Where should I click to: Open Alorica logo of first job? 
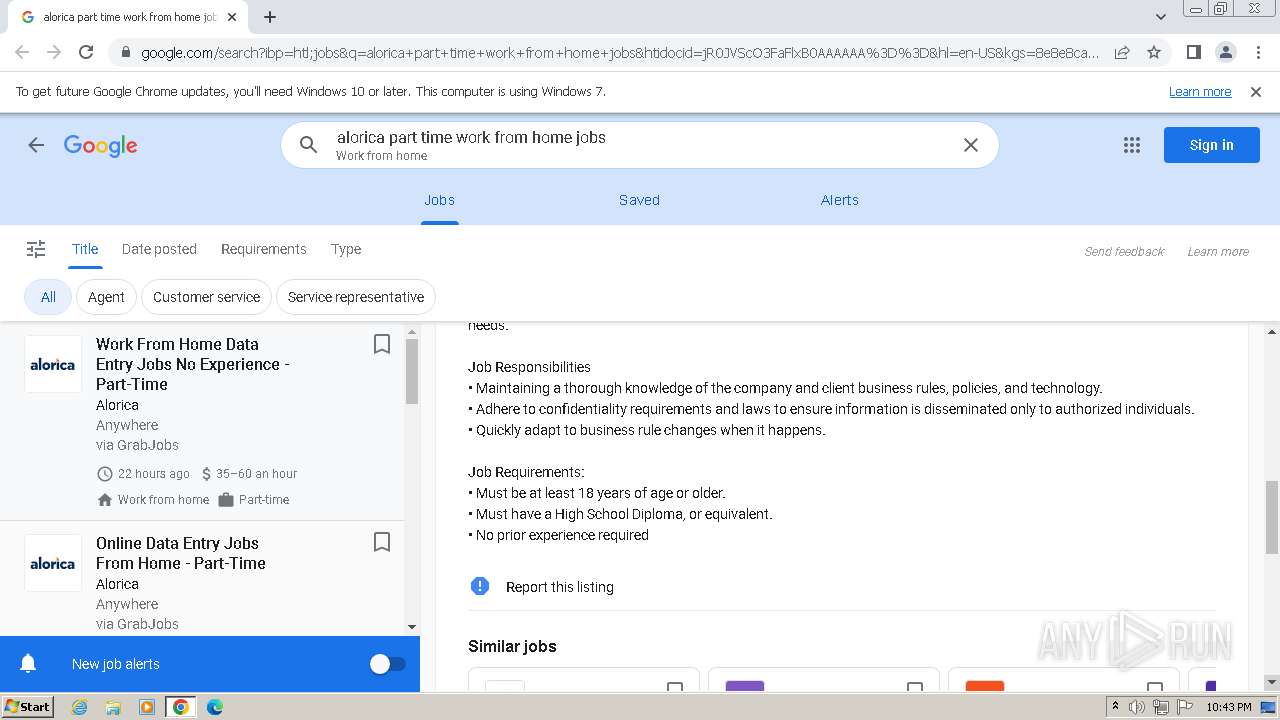[53, 364]
